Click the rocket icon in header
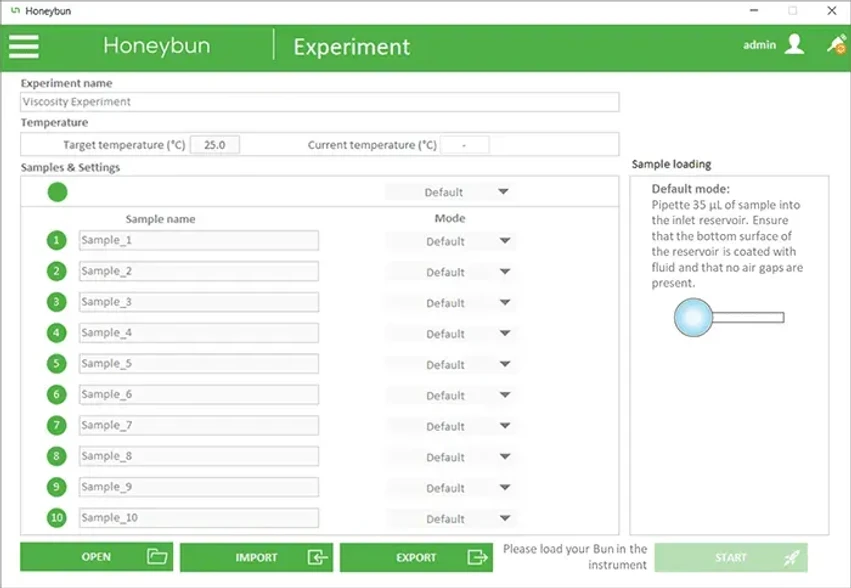Image resolution: width=851 pixels, height=588 pixels. click(x=836, y=44)
